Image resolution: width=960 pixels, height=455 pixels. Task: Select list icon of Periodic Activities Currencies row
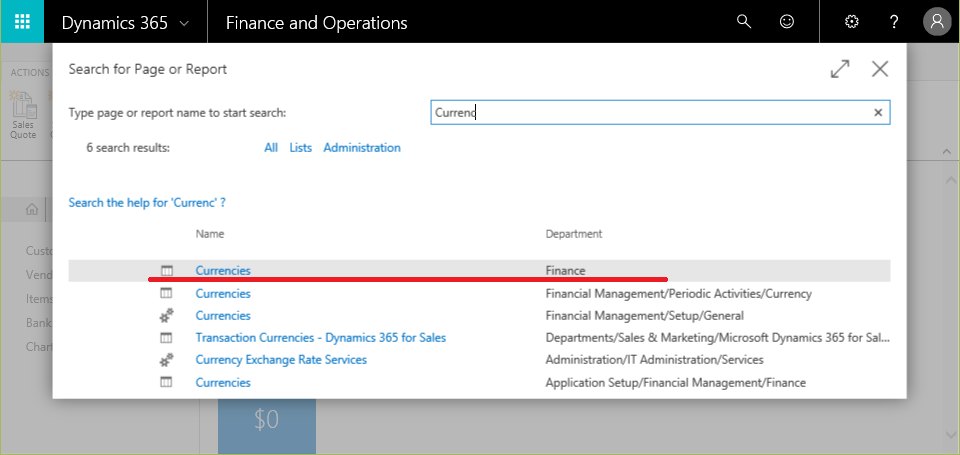[167, 293]
